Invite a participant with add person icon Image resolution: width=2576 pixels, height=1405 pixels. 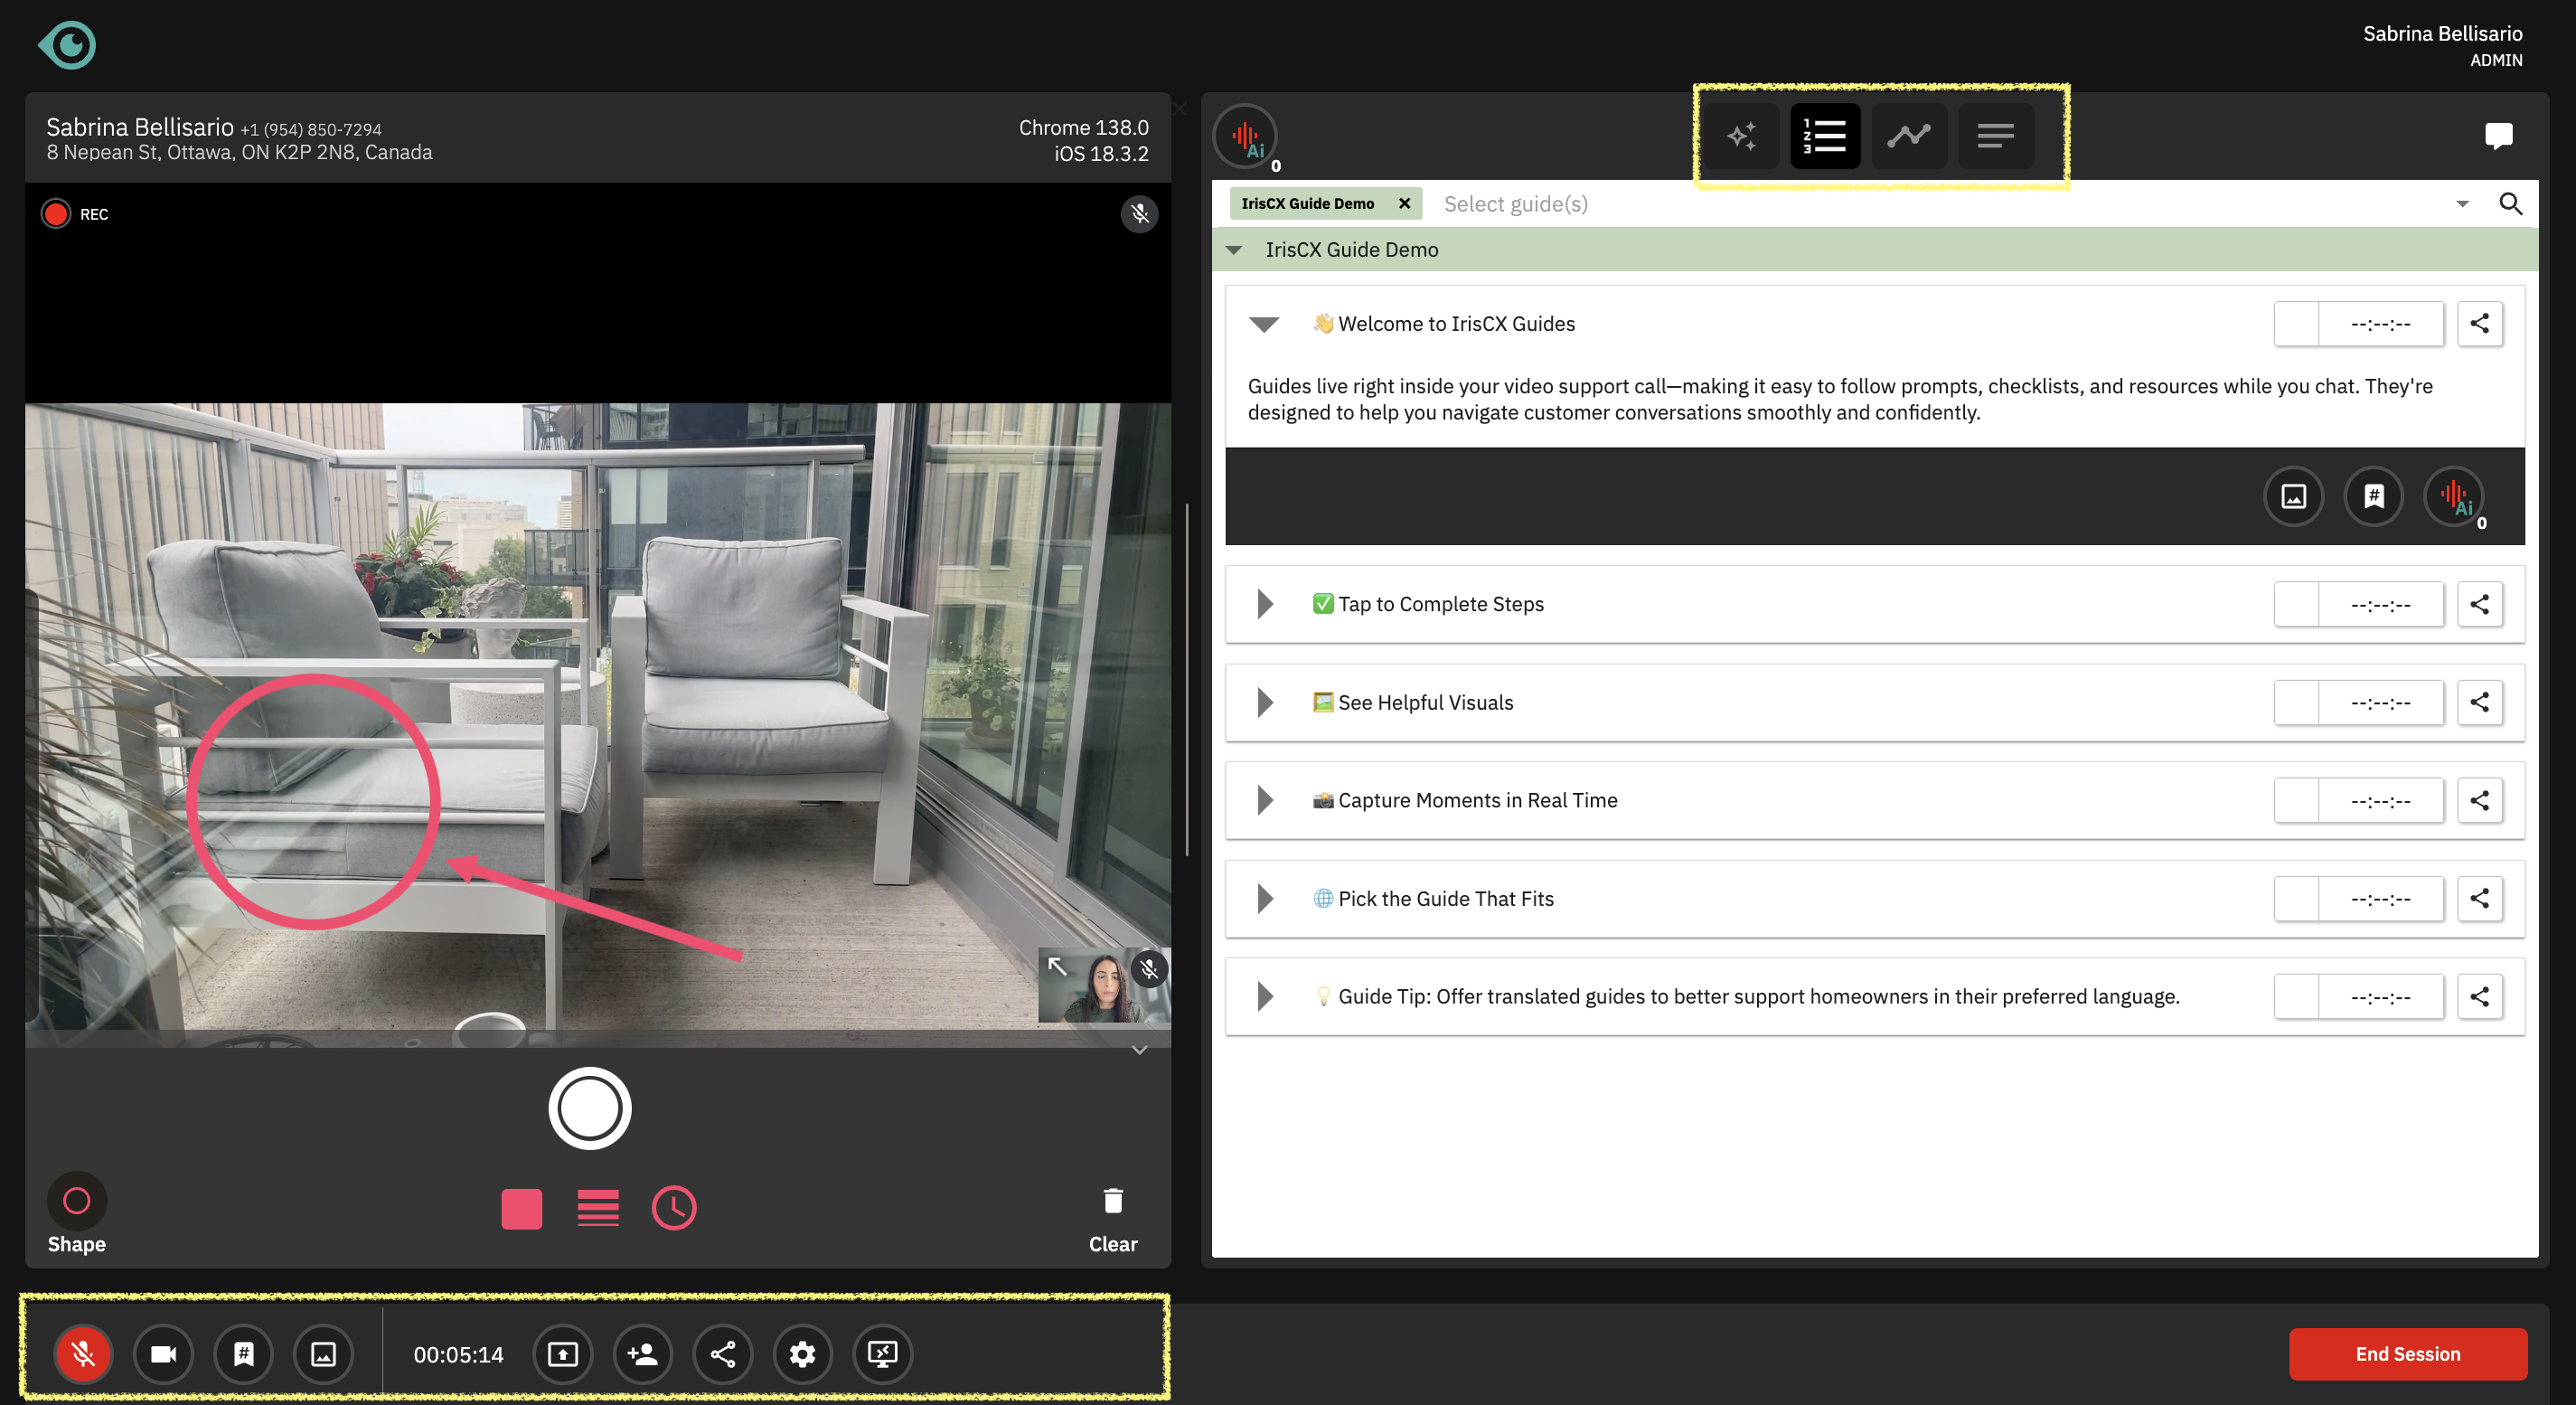point(642,1354)
